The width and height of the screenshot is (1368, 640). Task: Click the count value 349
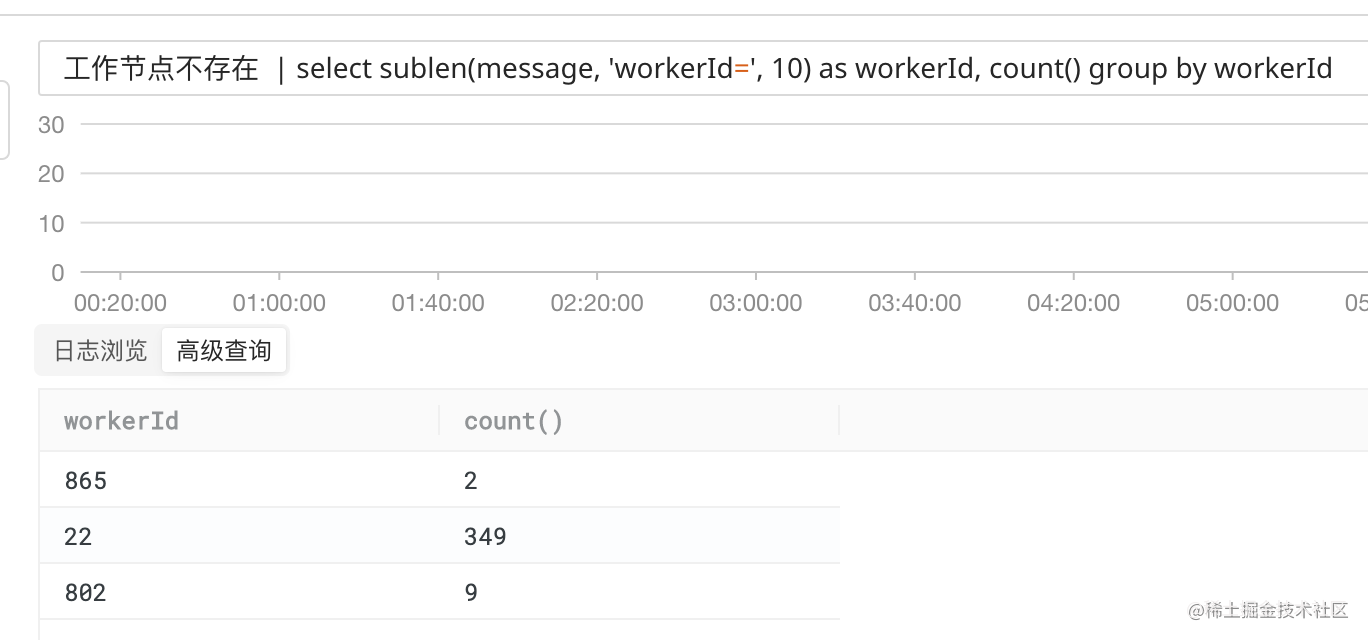tap(485, 537)
